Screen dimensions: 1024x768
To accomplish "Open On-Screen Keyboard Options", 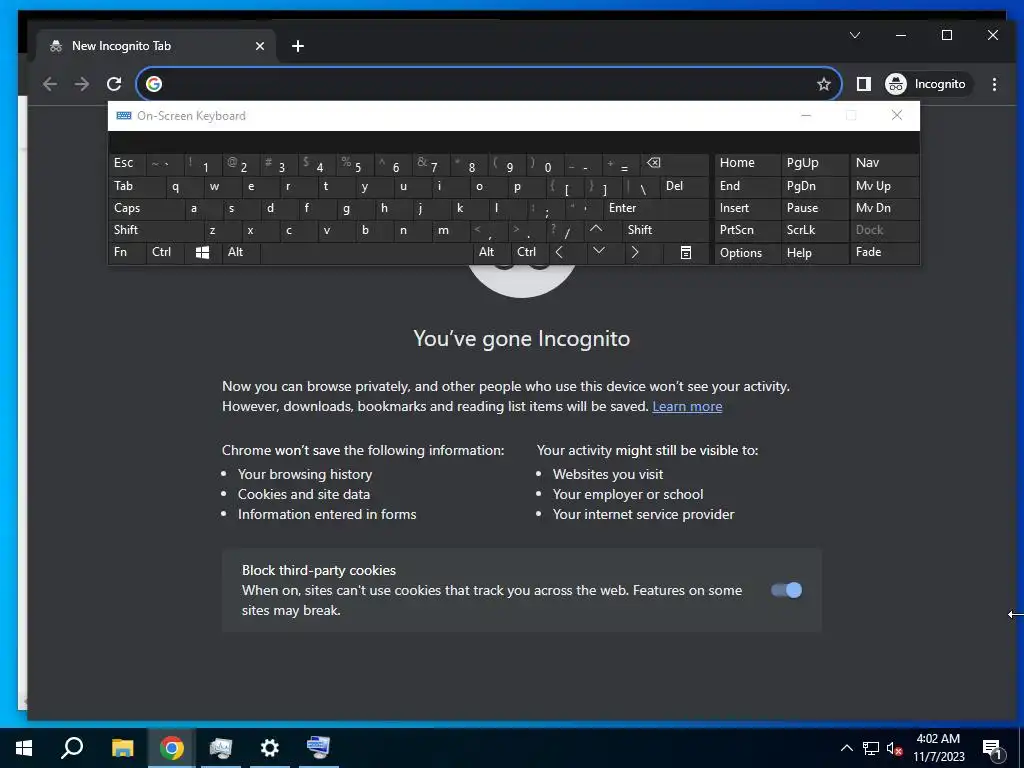I will [748, 253].
